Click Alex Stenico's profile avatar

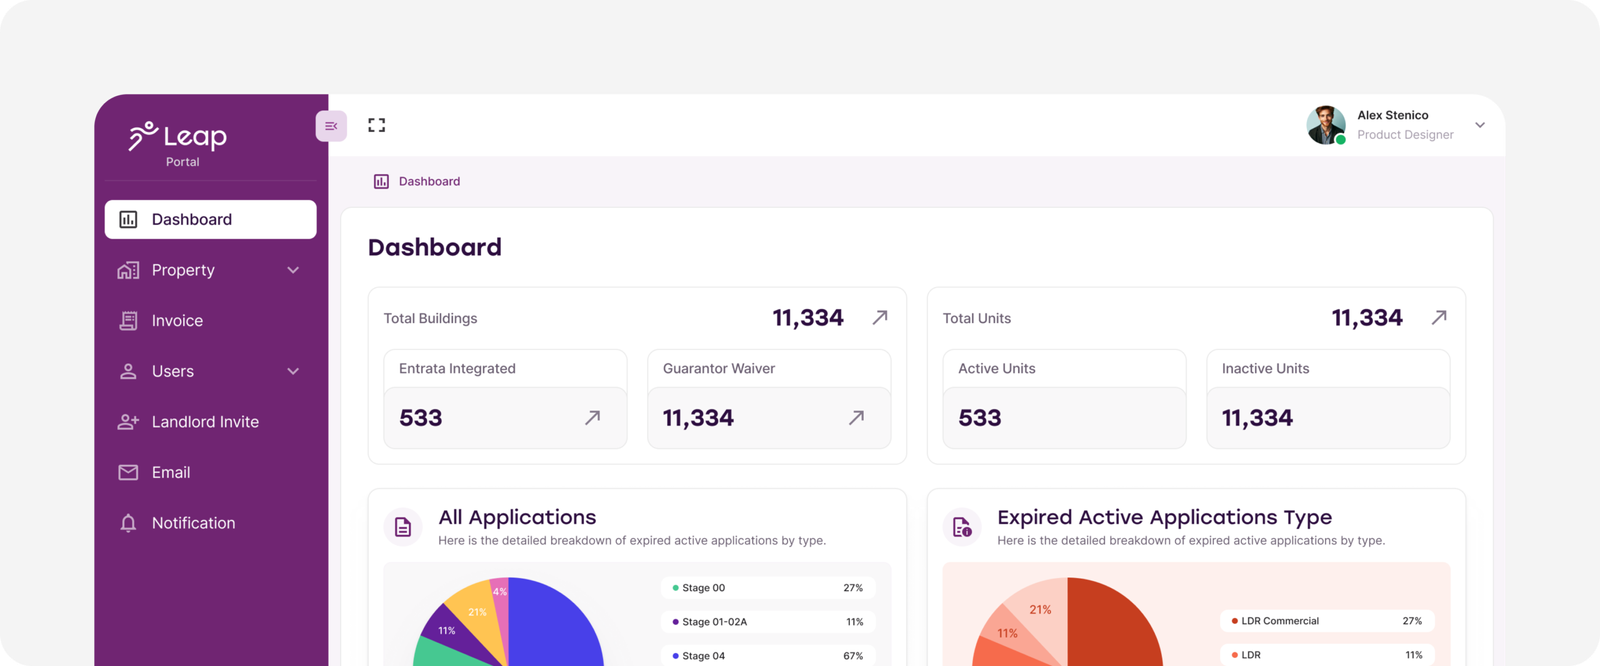pyautogui.click(x=1326, y=125)
